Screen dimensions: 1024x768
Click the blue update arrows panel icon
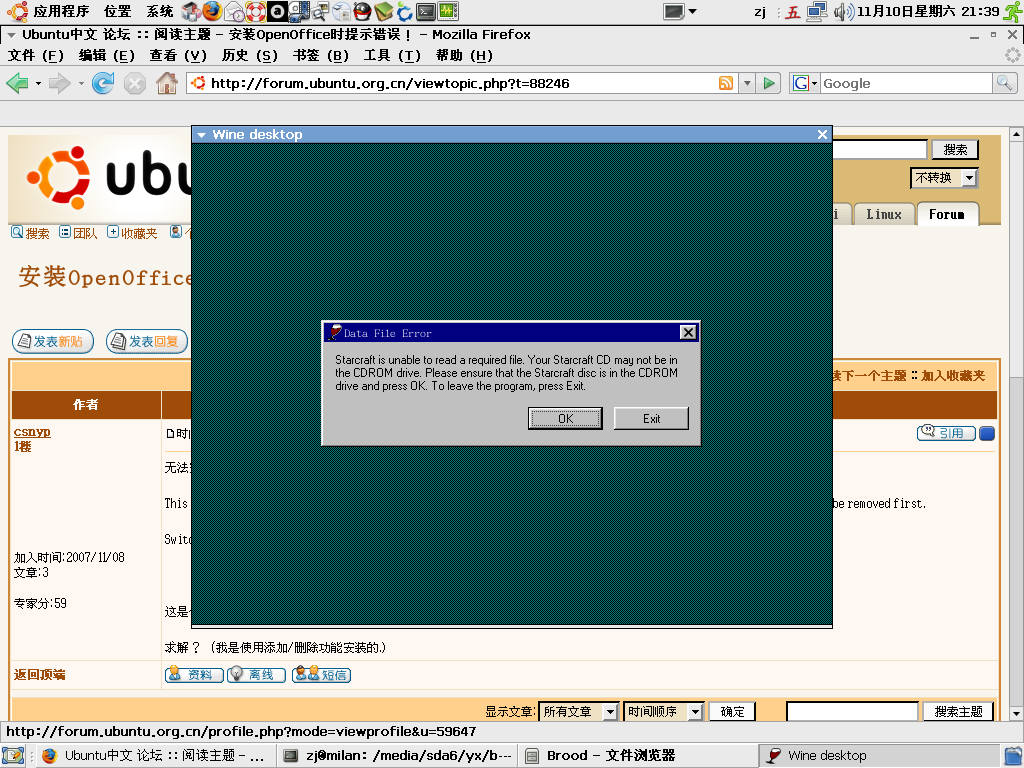coord(405,11)
